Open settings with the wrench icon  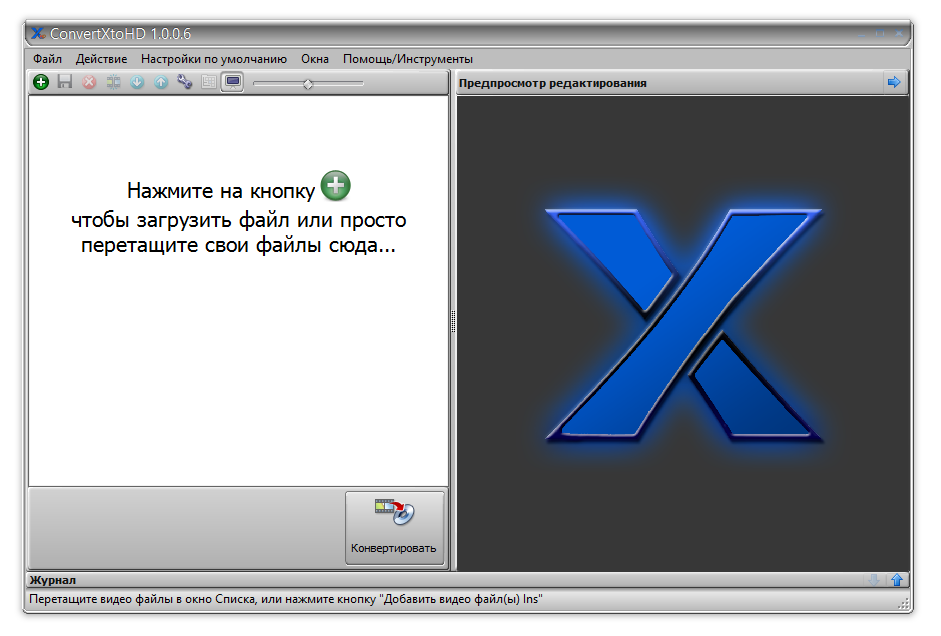pos(185,82)
